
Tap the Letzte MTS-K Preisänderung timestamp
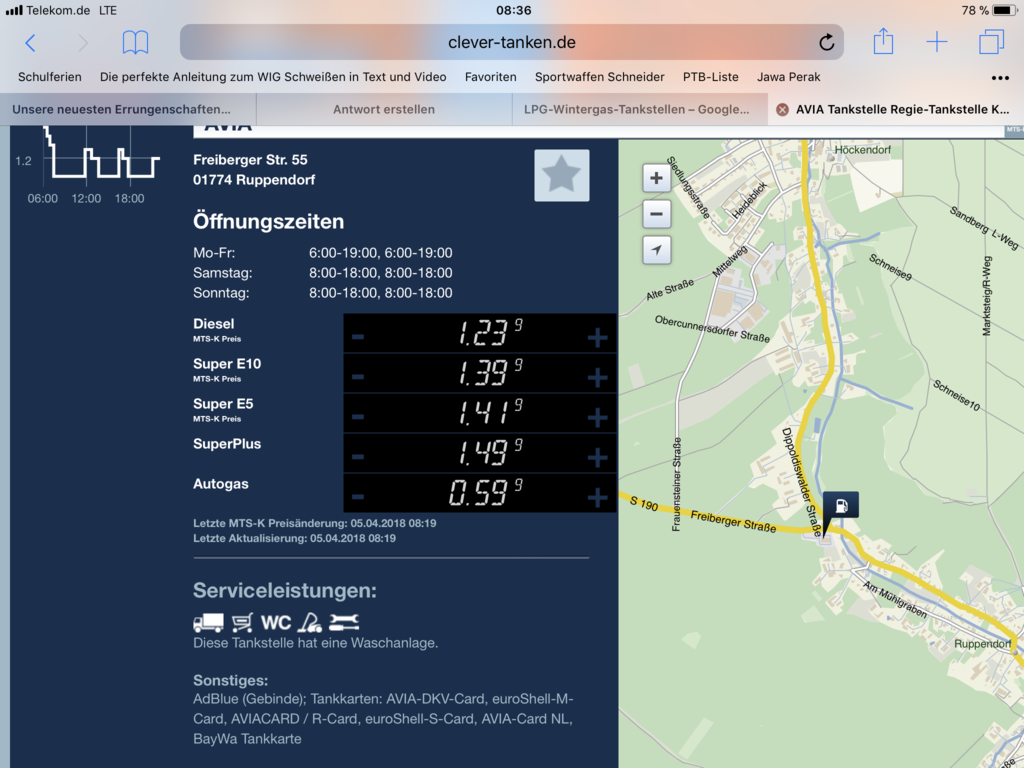315,523
